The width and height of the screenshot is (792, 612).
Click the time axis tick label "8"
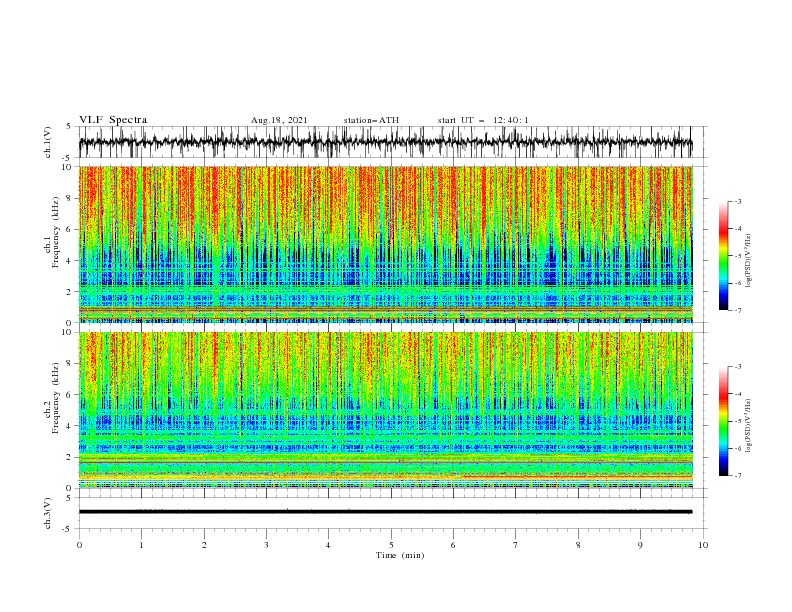click(x=578, y=545)
